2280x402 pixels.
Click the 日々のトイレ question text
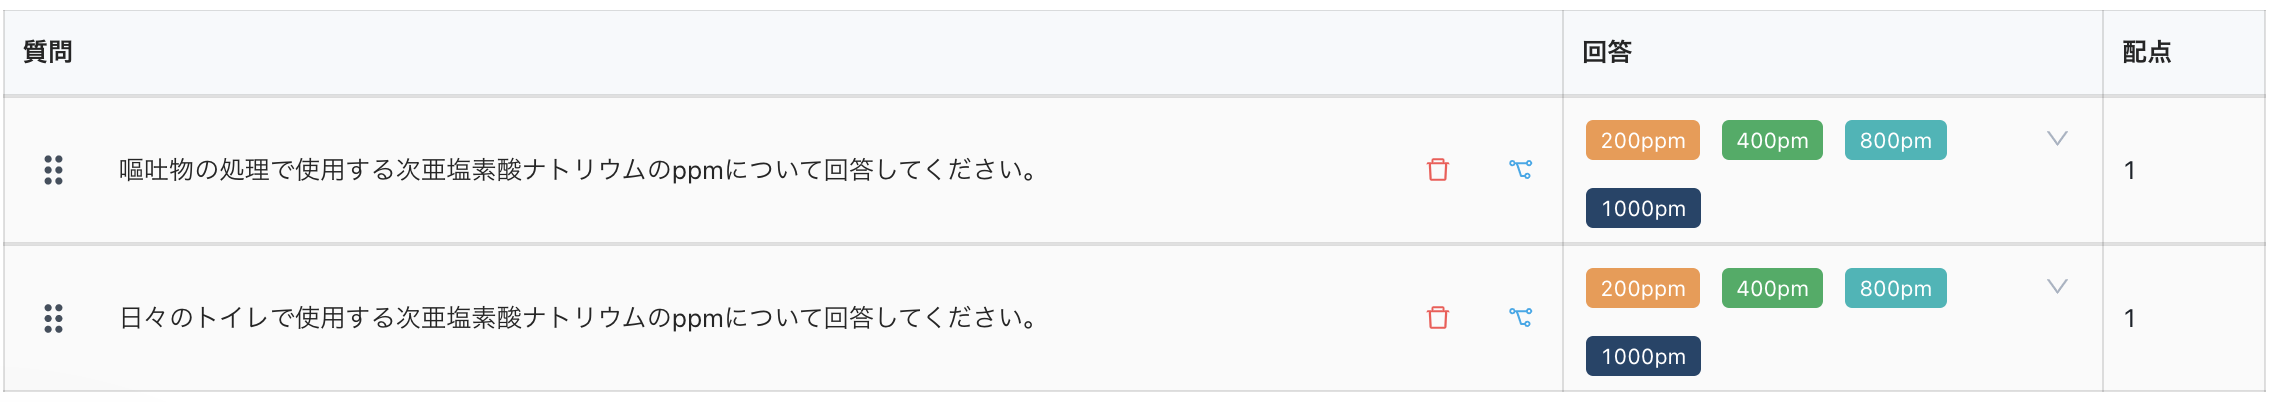pyautogui.click(x=578, y=318)
